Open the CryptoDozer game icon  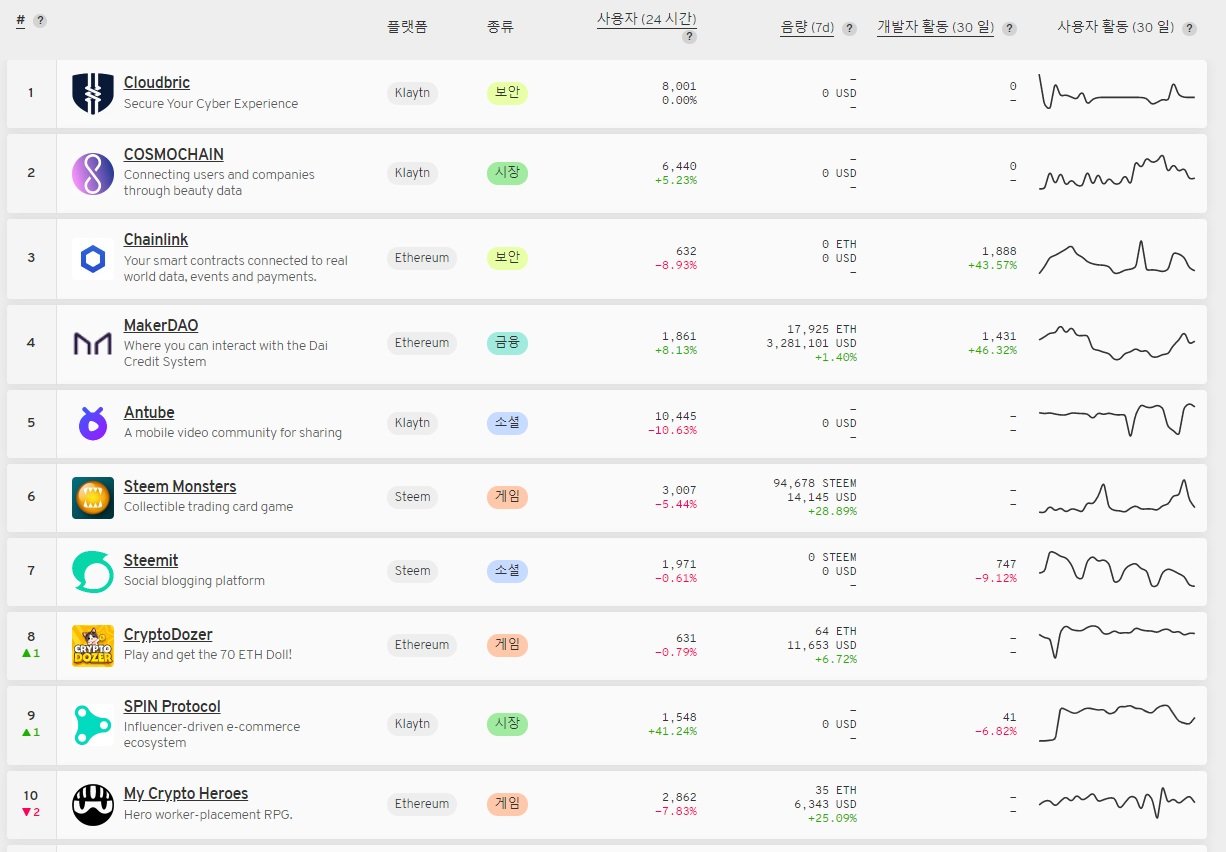(93, 645)
